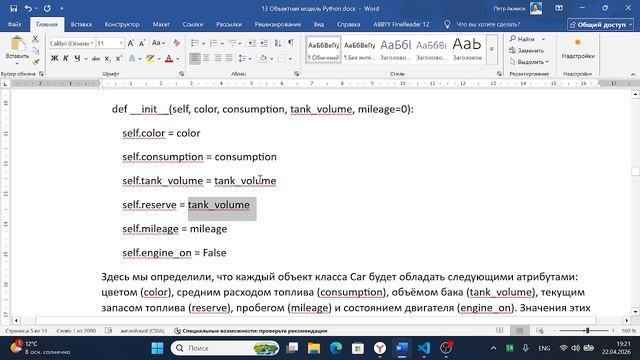Open the font size dropdown
This screenshot has height=360, width=640.
coord(121,43)
